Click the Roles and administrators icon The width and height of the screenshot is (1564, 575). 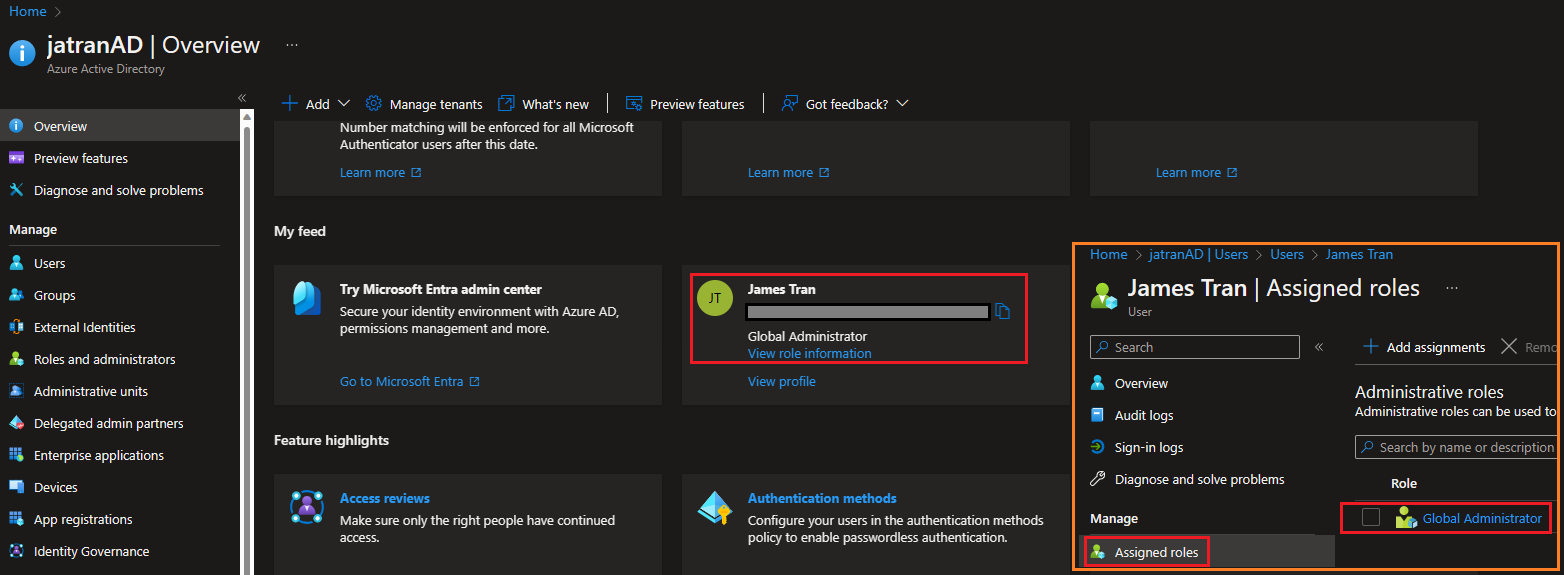tap(16, 359)
